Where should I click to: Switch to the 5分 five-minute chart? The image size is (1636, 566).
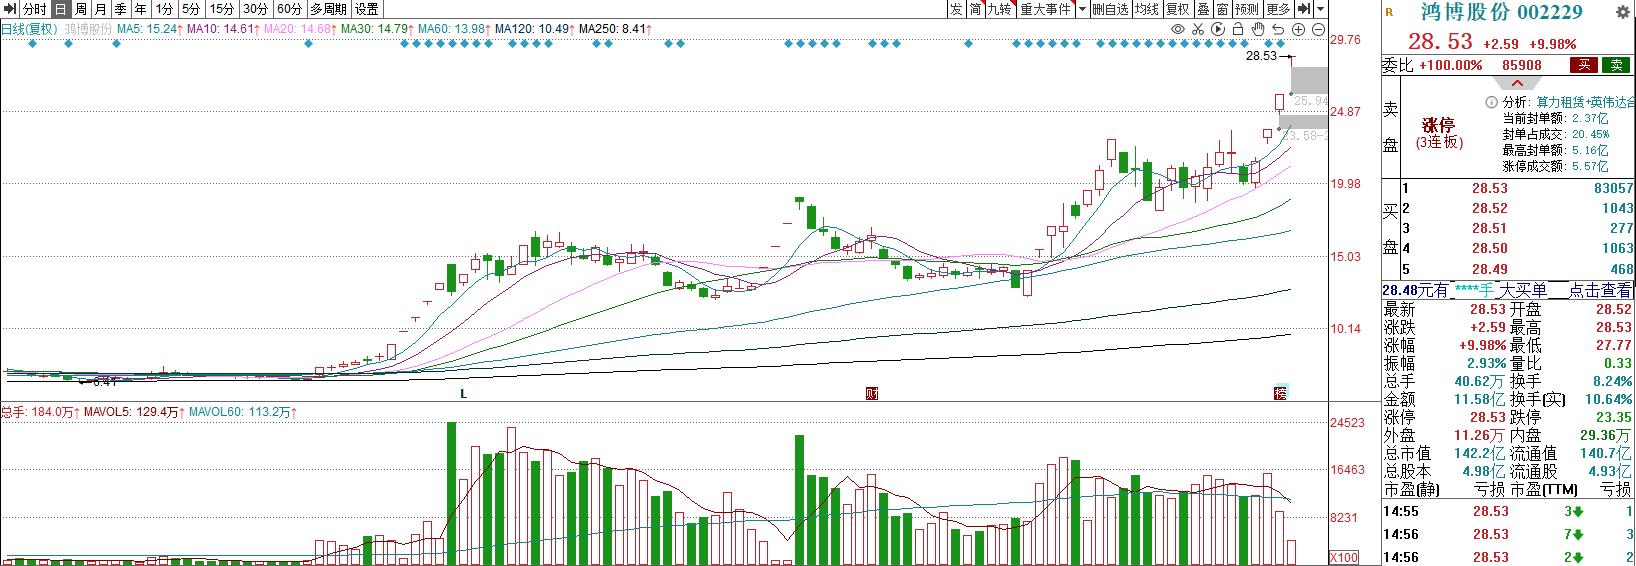point(191,9)
